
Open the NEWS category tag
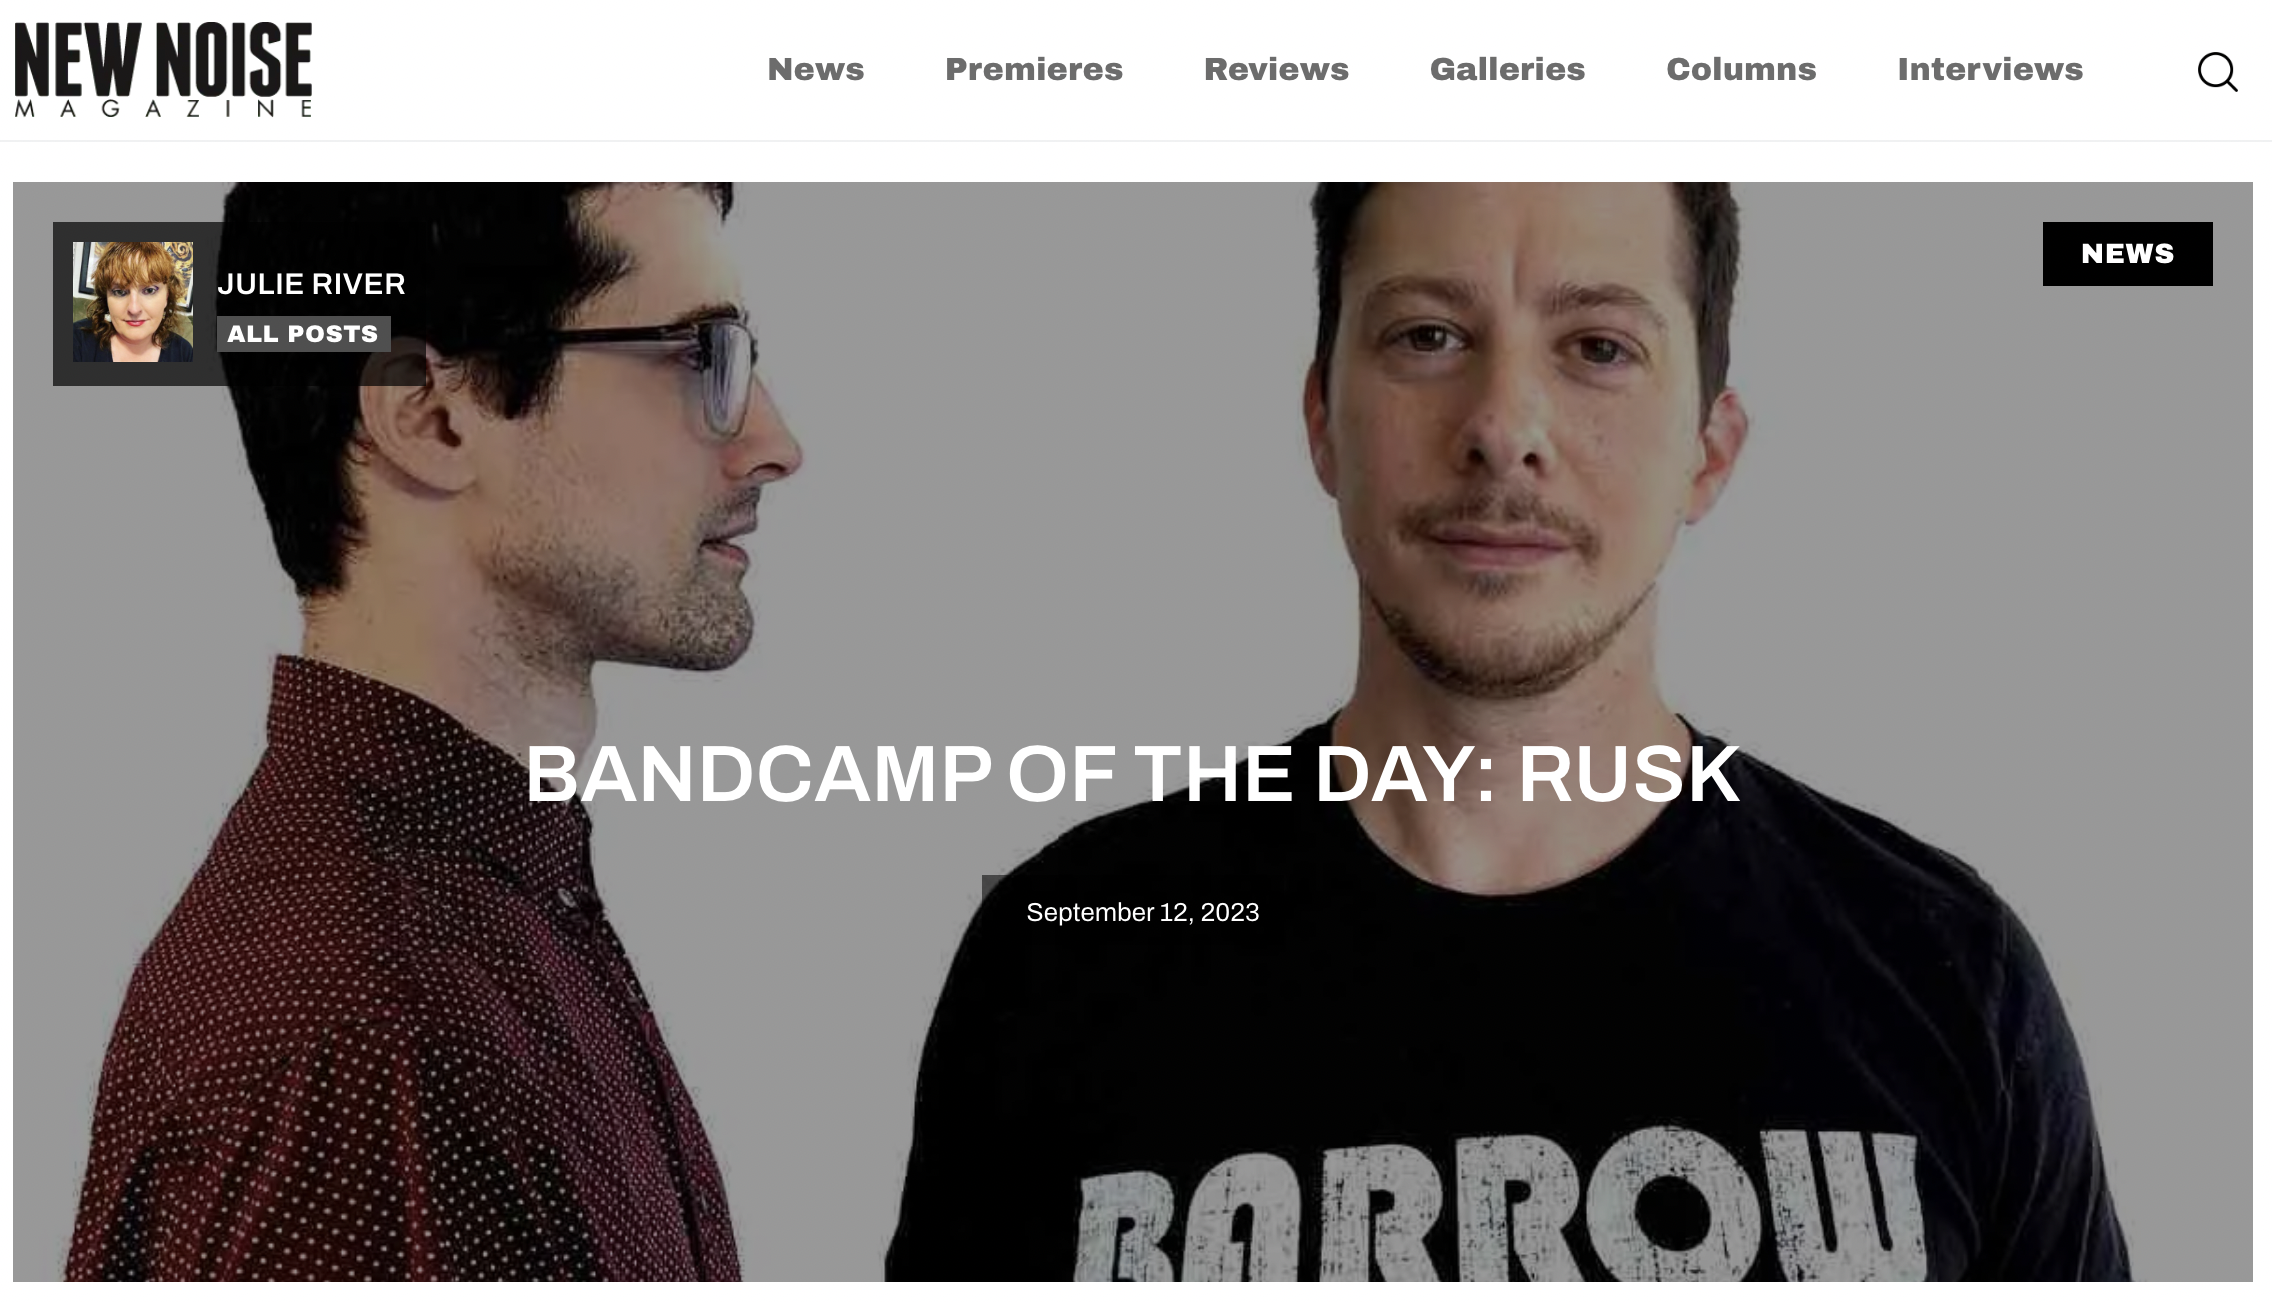point(2127,254)
